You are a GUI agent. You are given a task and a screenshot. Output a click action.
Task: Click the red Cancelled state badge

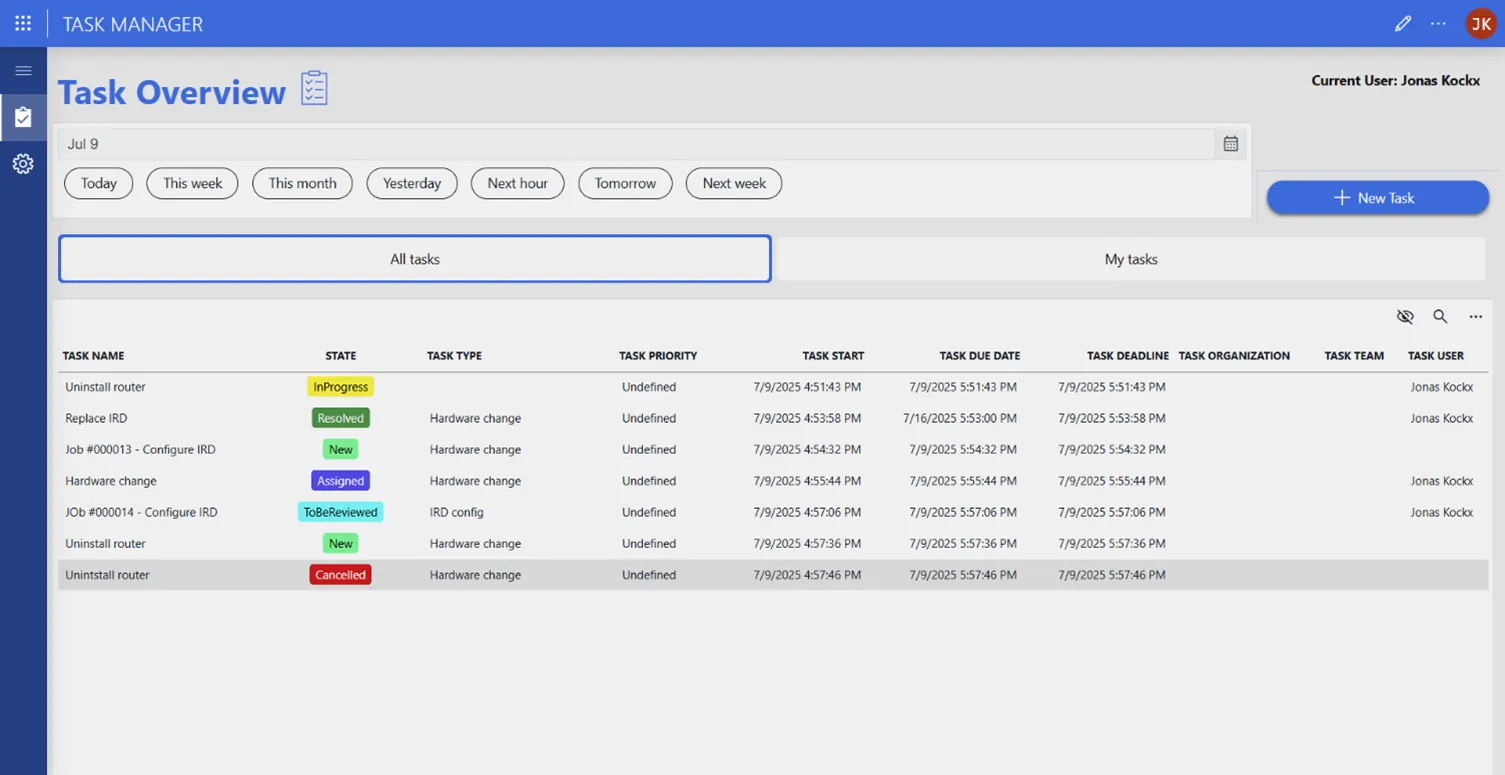click(341, 575)
